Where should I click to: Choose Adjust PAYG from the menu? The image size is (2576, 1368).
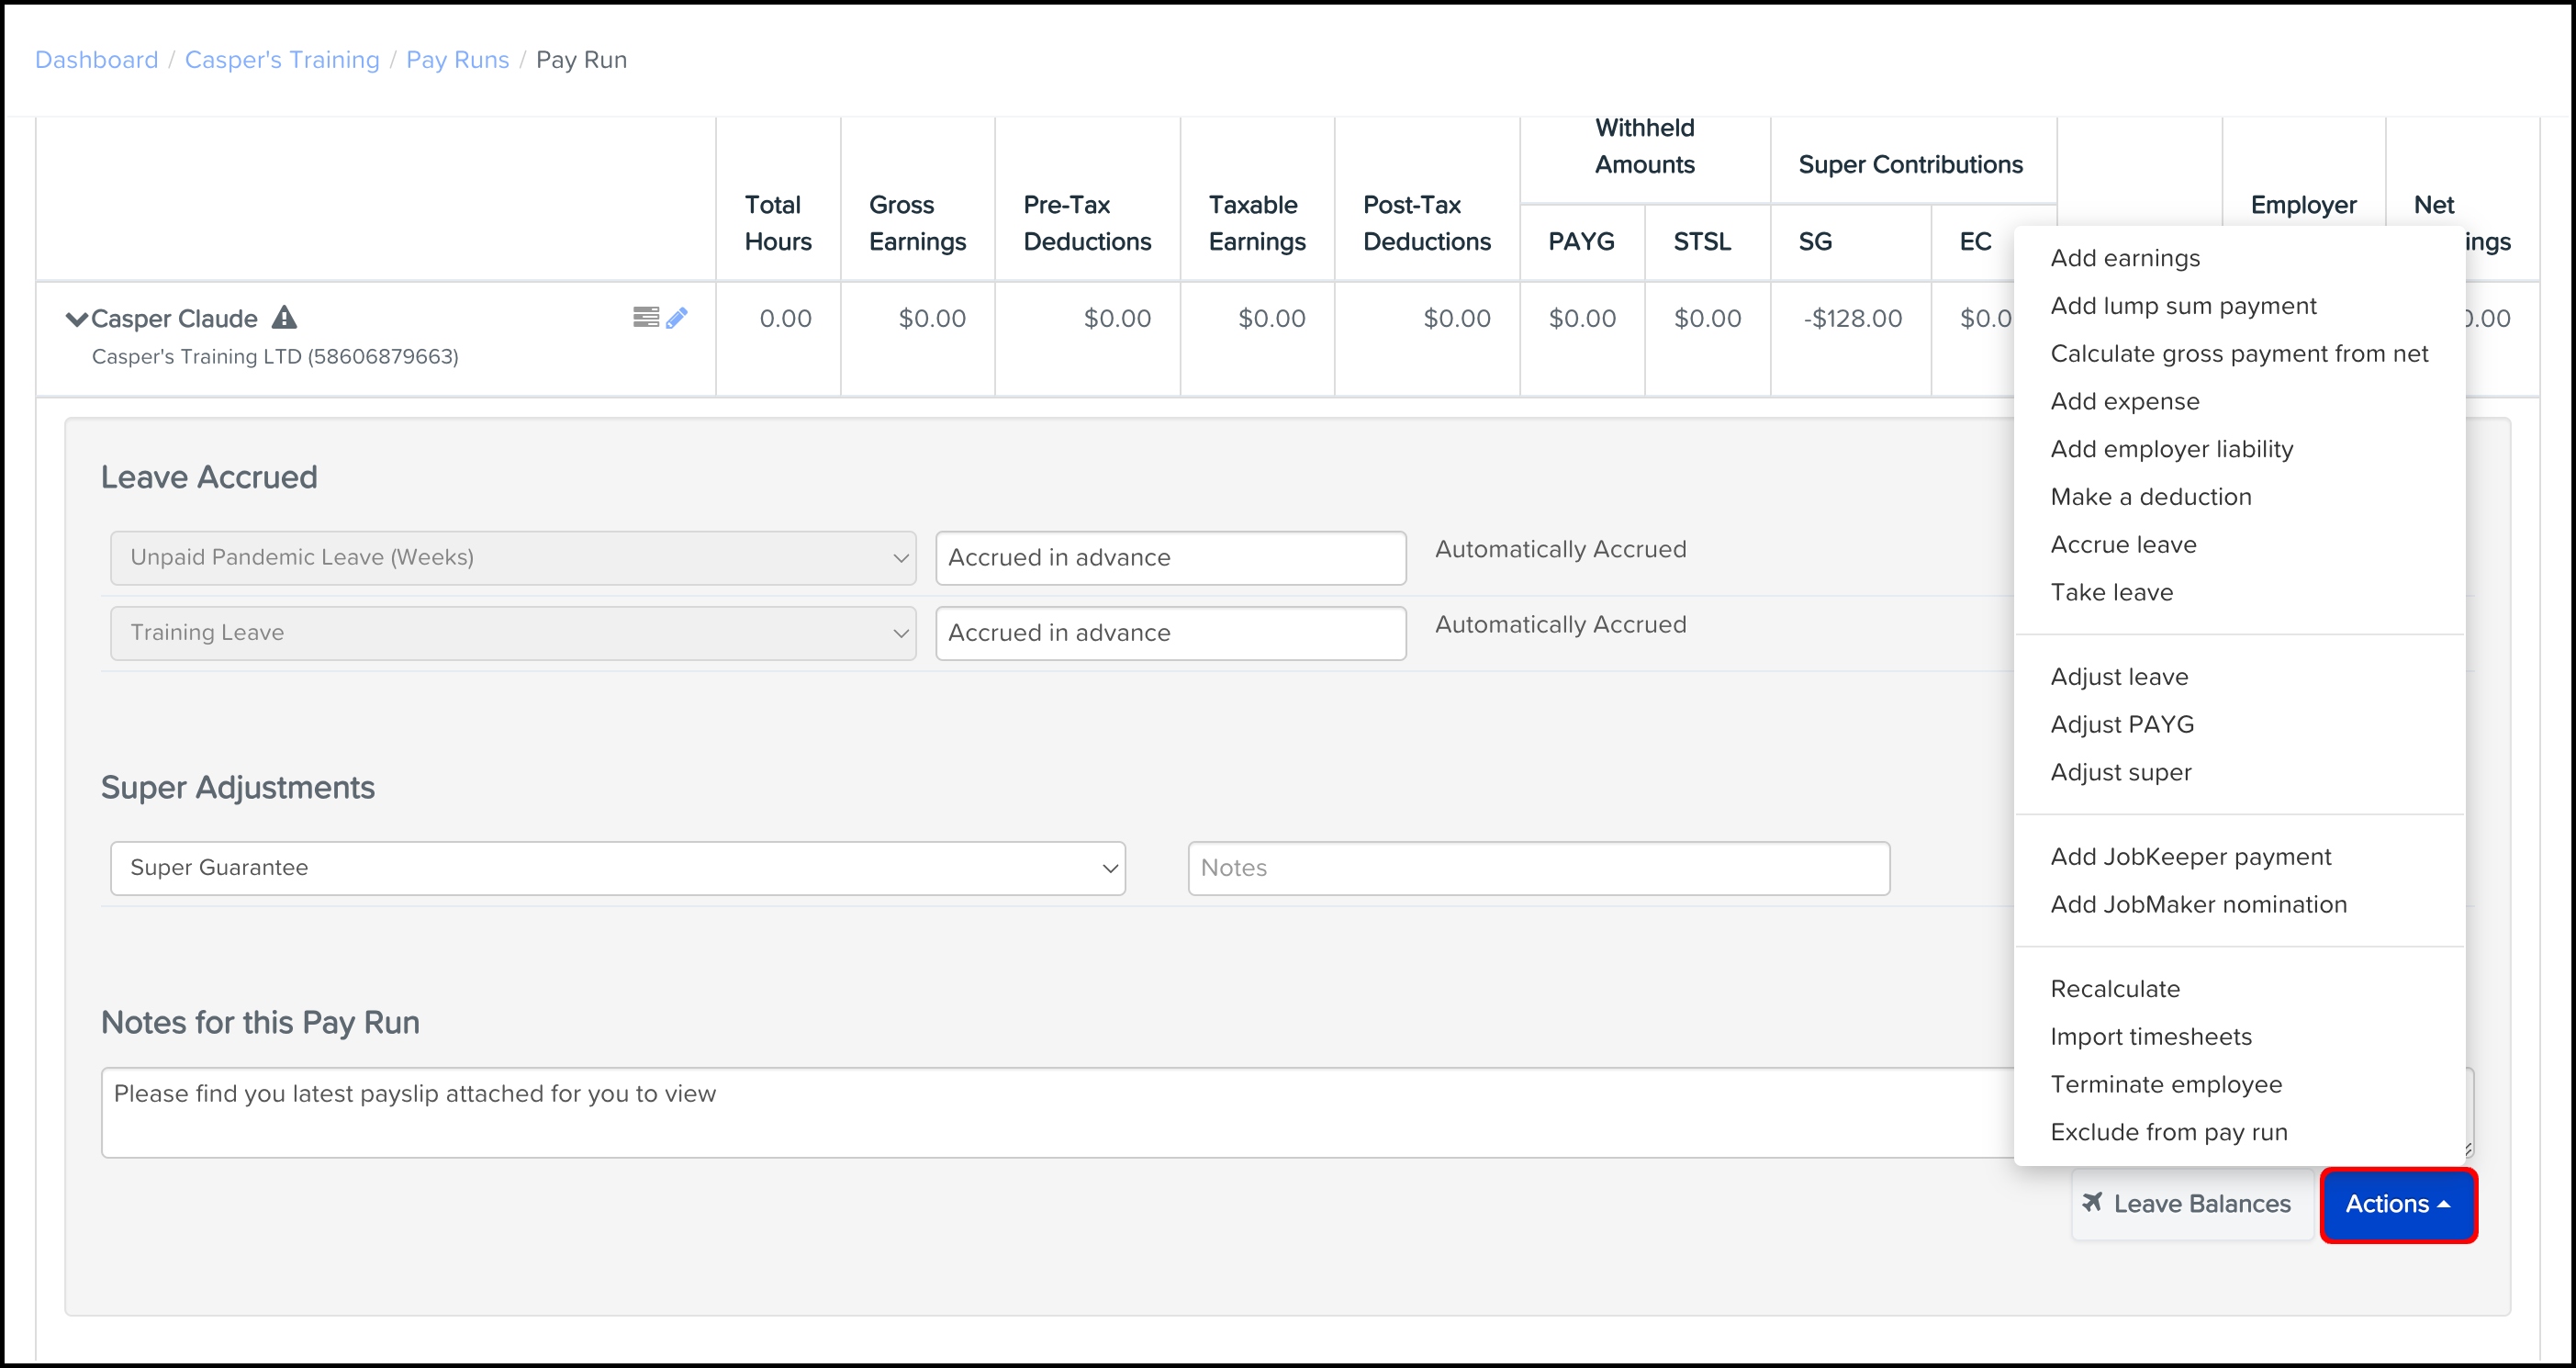2121,724
